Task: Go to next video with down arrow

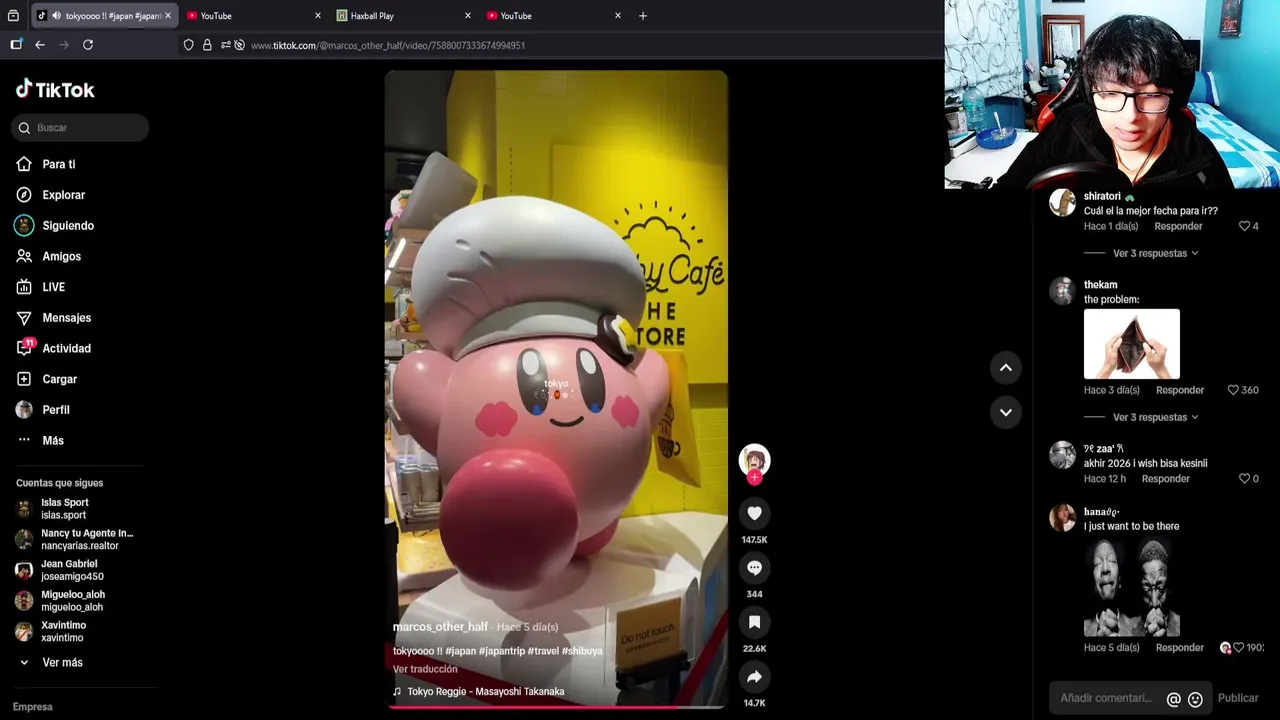Action: (x=1006, y=412)
